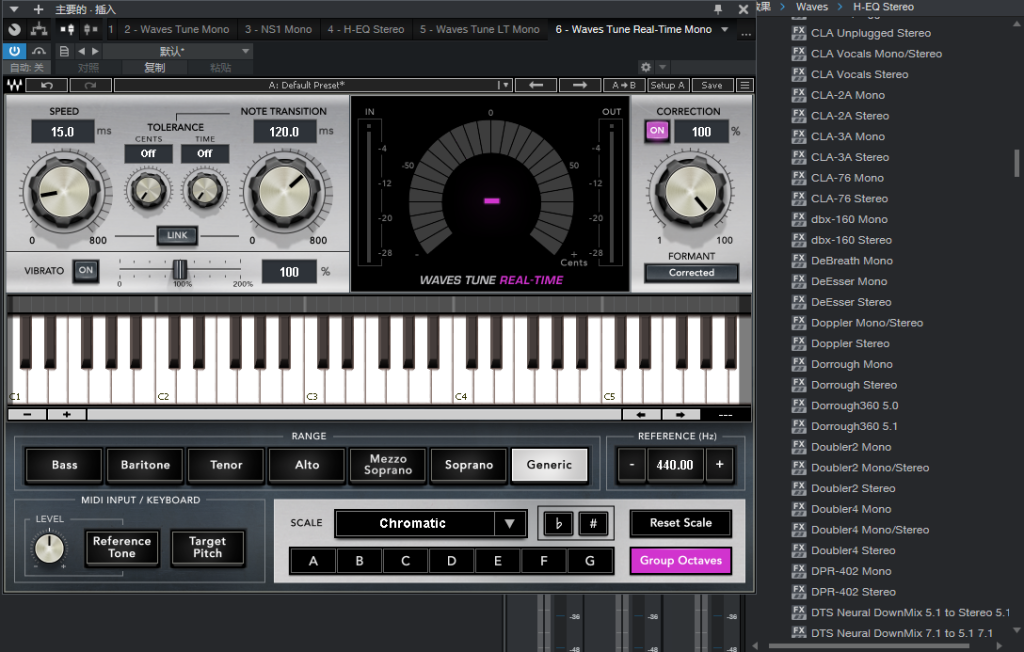The image size is (1024, 652).
Task: Copy setup A to B
Action: (624, 85)
